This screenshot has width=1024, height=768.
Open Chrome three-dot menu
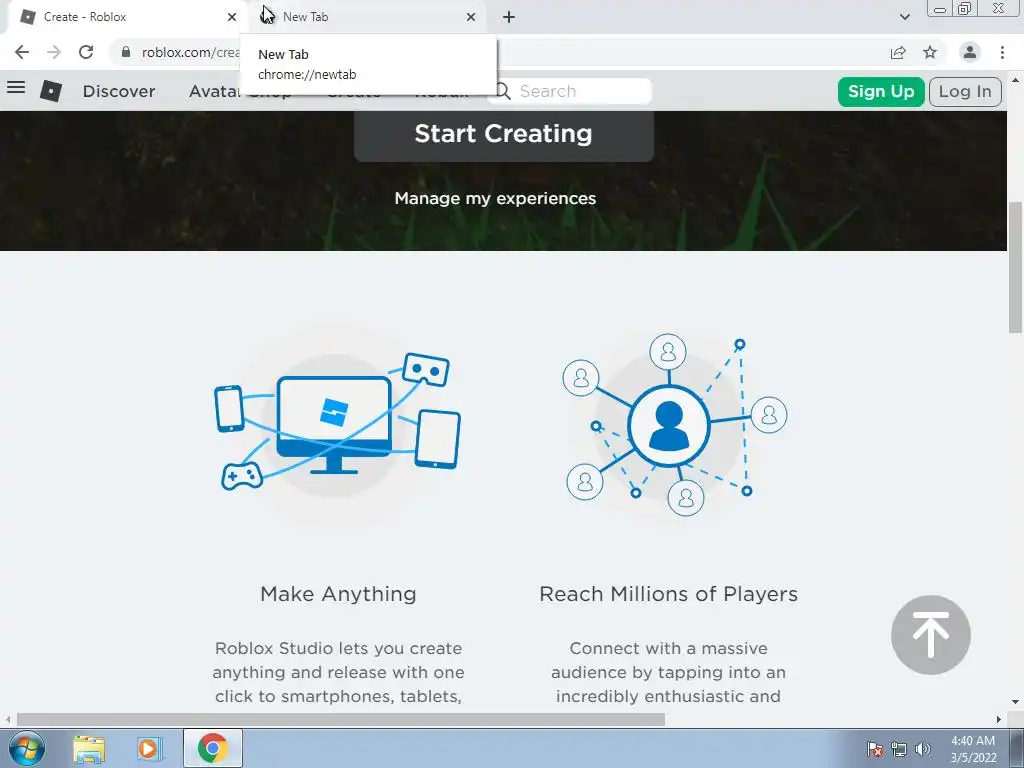(x=1002, y=52)
